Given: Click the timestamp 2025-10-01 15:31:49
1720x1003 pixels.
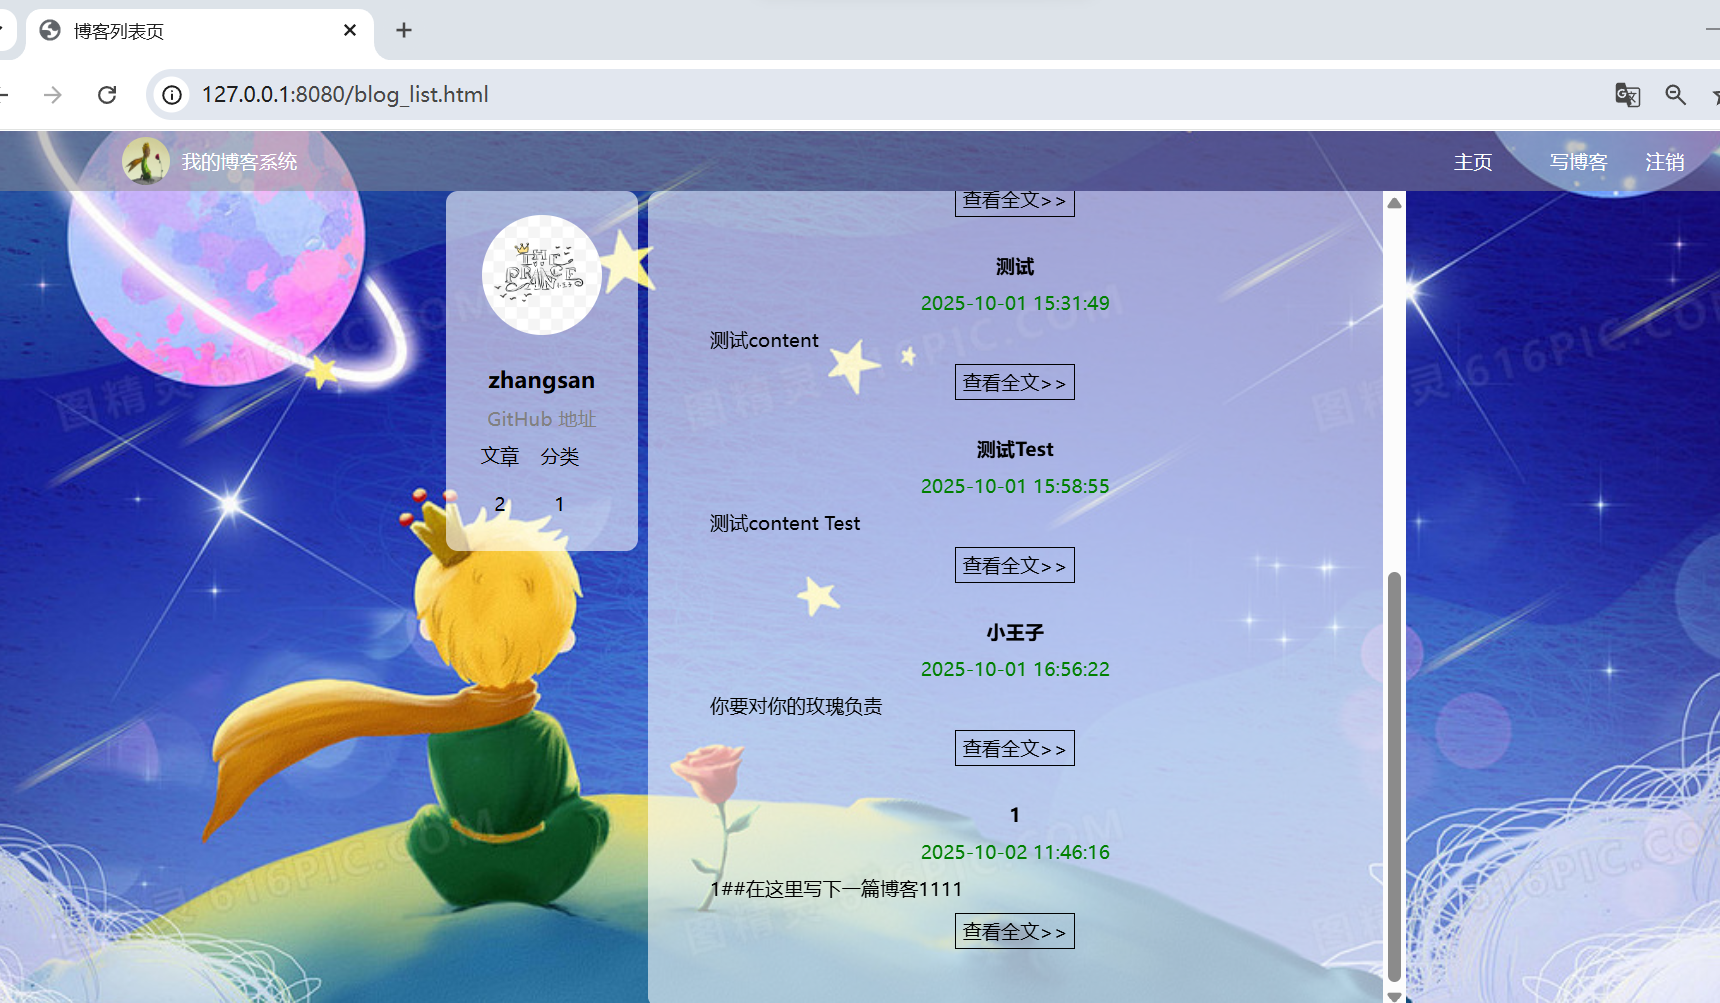Looking at the screenshot, I should pyautogui.click(x=1015, y=303).
